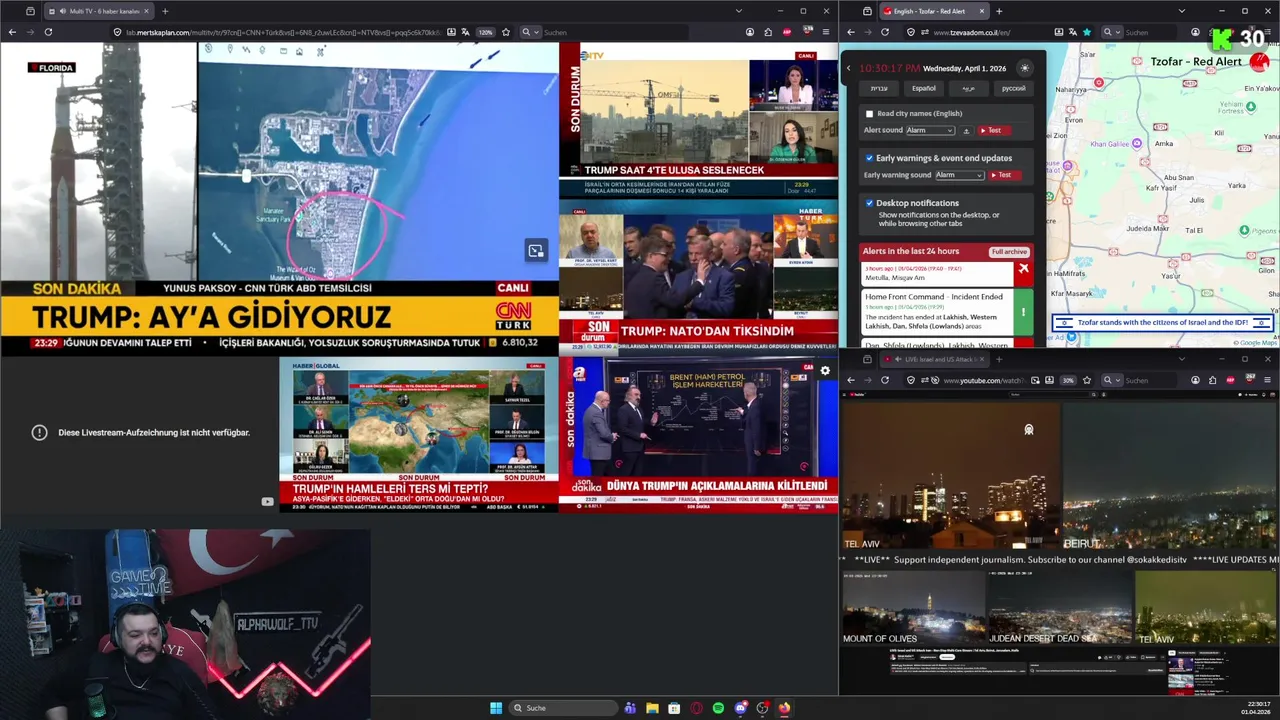1280x720 pixels.
Task: Open AdBlock Plus icon in Multi TV toolbar
Action: 787,32
